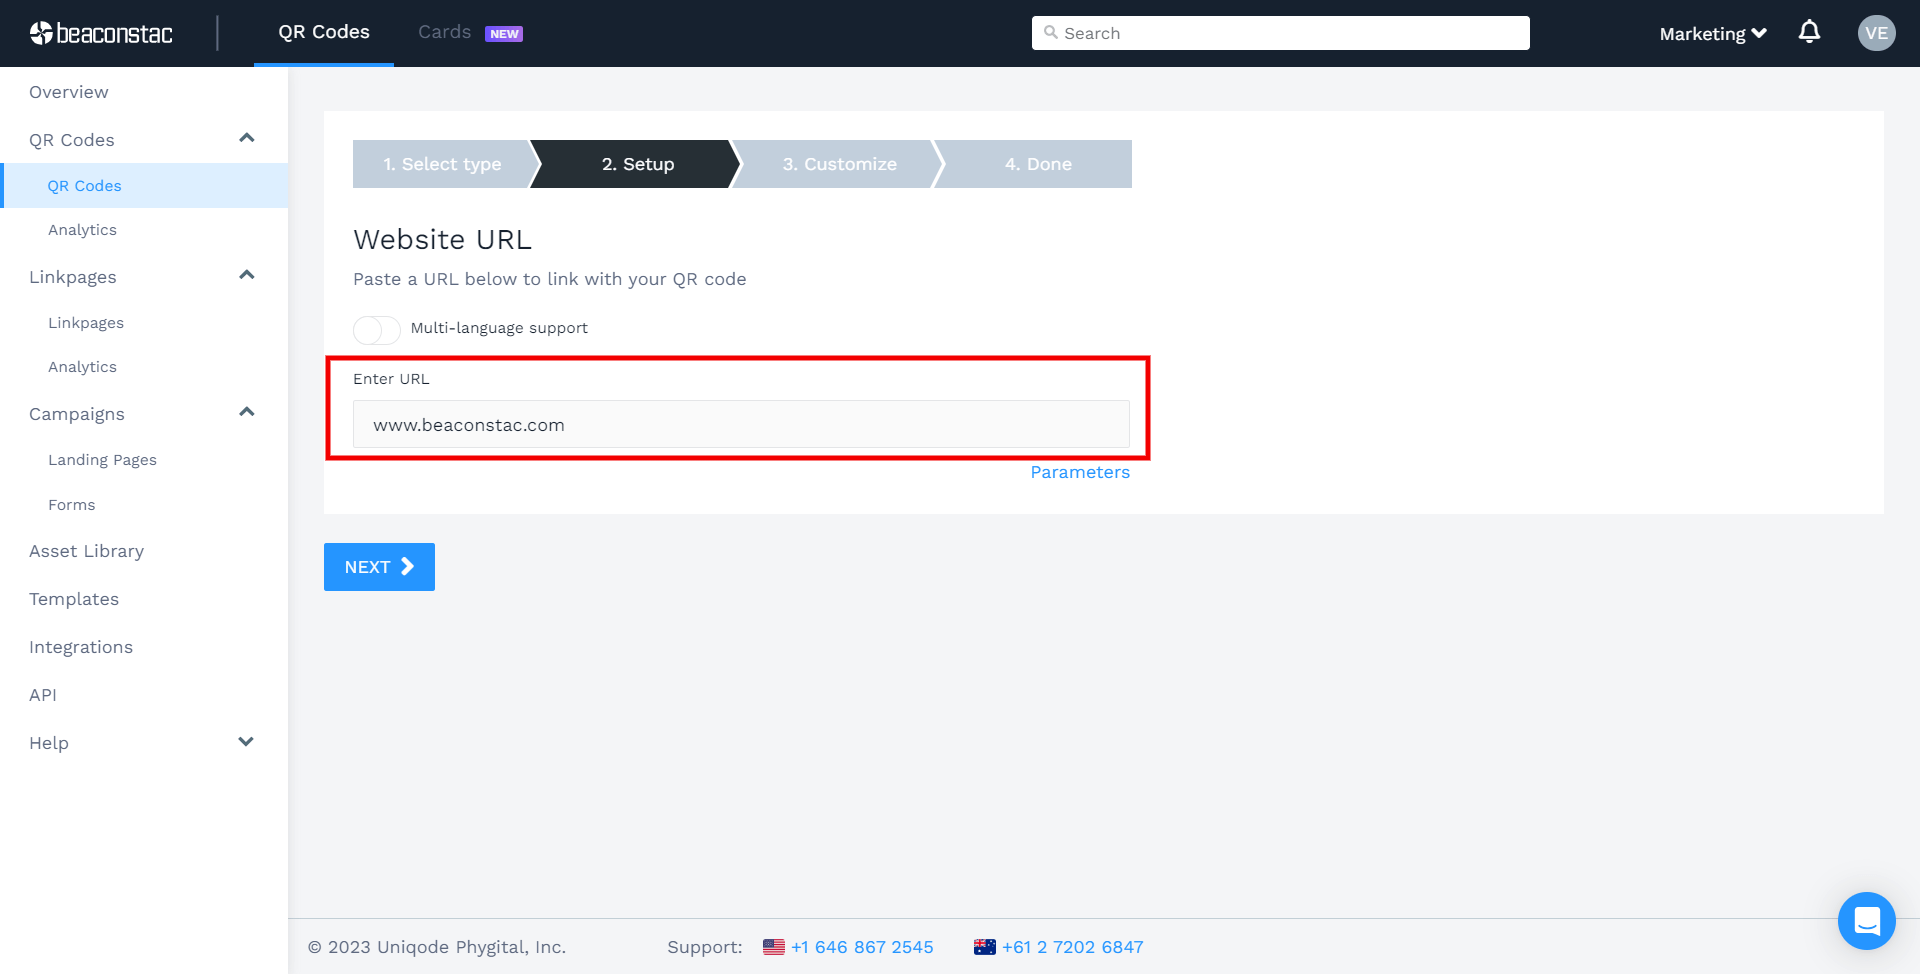Open the Marketing account dropdown
This screenshot has height=975, width=1921.
1712,34
